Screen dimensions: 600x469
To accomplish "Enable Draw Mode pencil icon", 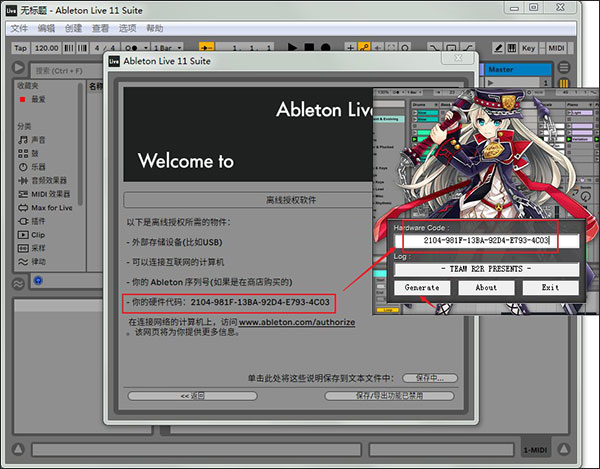I will pos(498,48).
